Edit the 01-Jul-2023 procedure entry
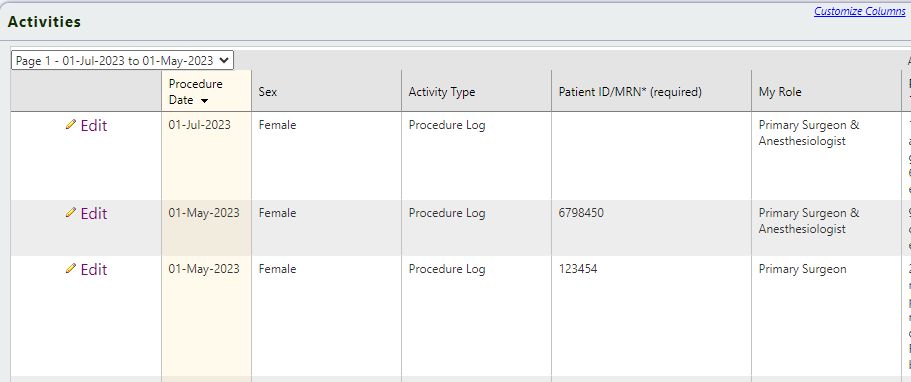 pos(94,126)
